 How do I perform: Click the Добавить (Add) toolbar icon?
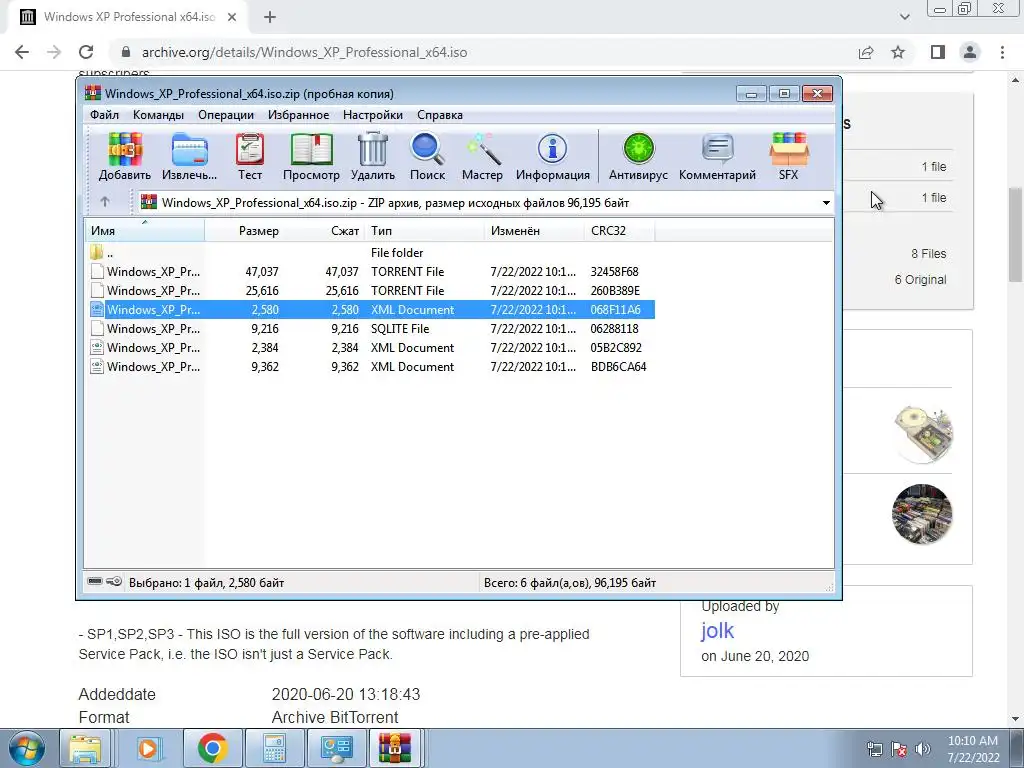(125, 157)
